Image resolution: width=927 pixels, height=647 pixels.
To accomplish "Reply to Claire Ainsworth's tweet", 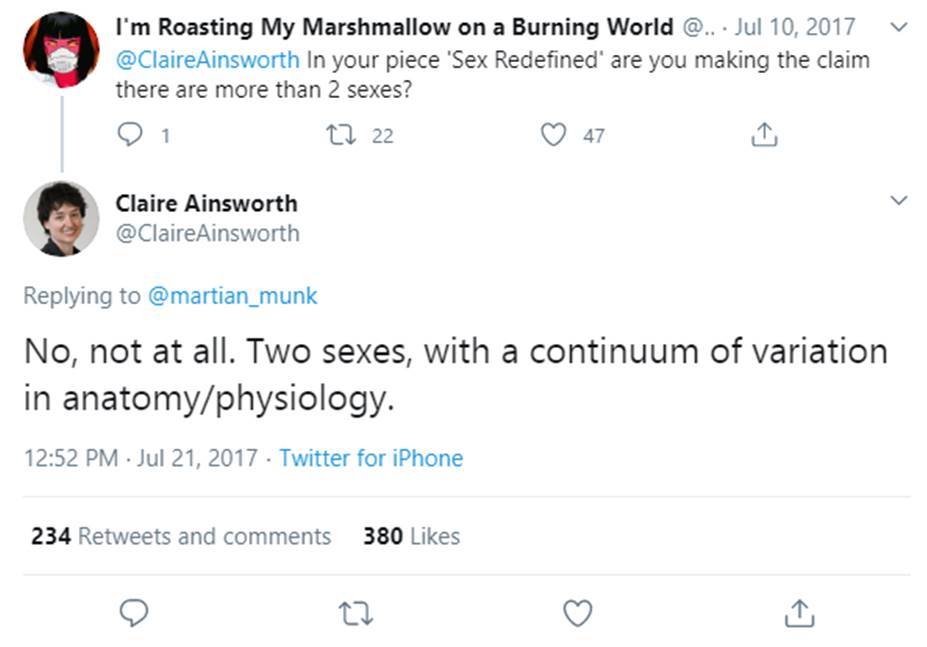I will click(134, 613).
